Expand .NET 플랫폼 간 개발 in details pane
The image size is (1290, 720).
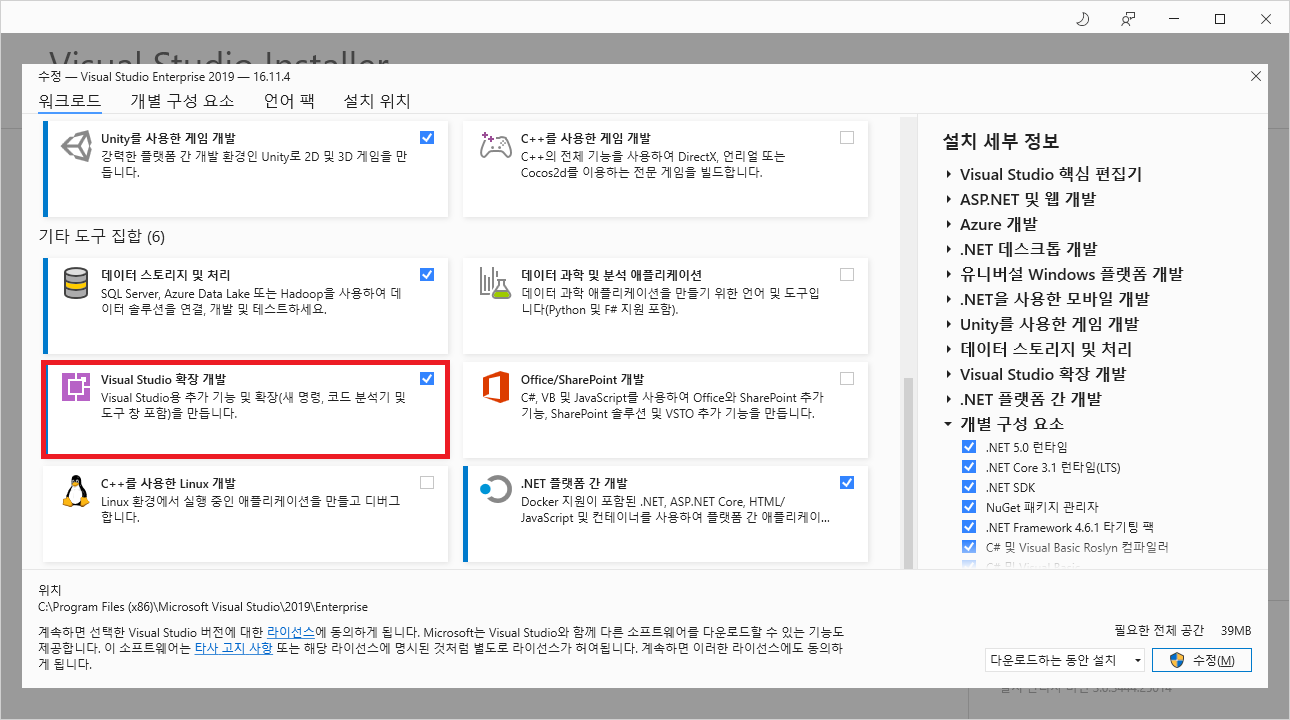pos(948,399)
